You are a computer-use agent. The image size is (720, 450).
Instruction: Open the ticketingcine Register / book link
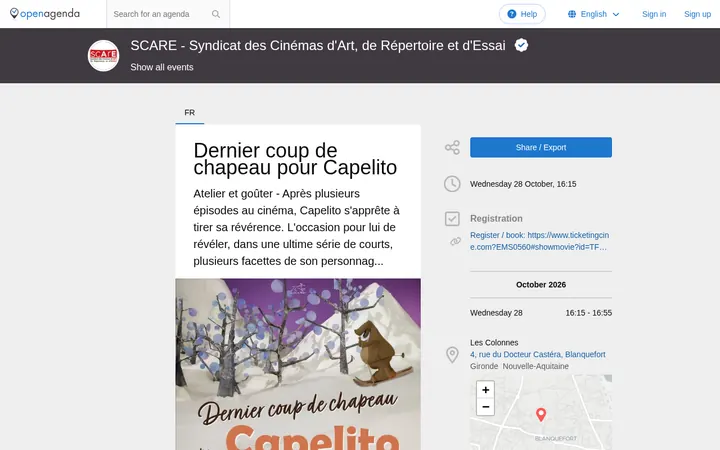click(x=540, y=241)
